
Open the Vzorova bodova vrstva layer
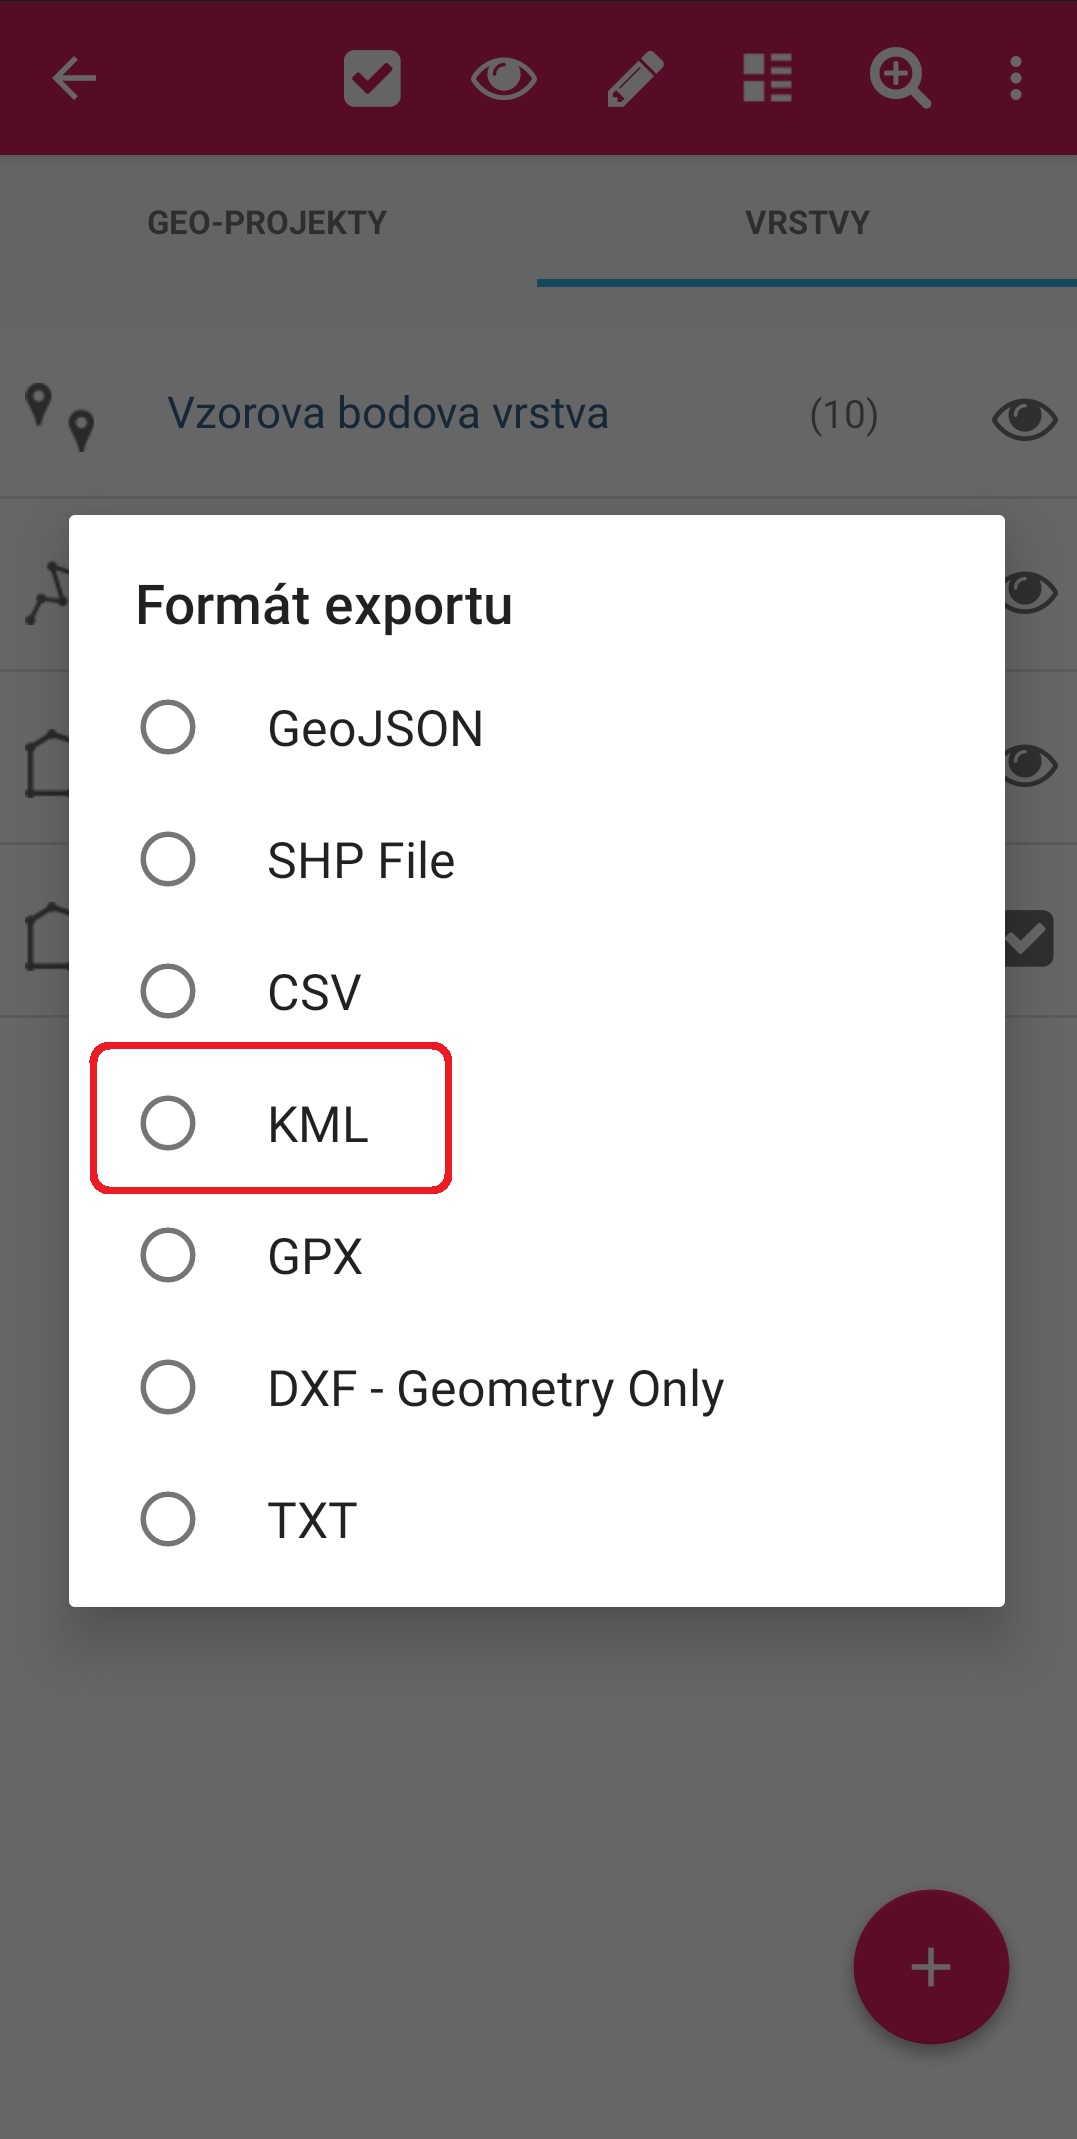click(x=388, y=413)
